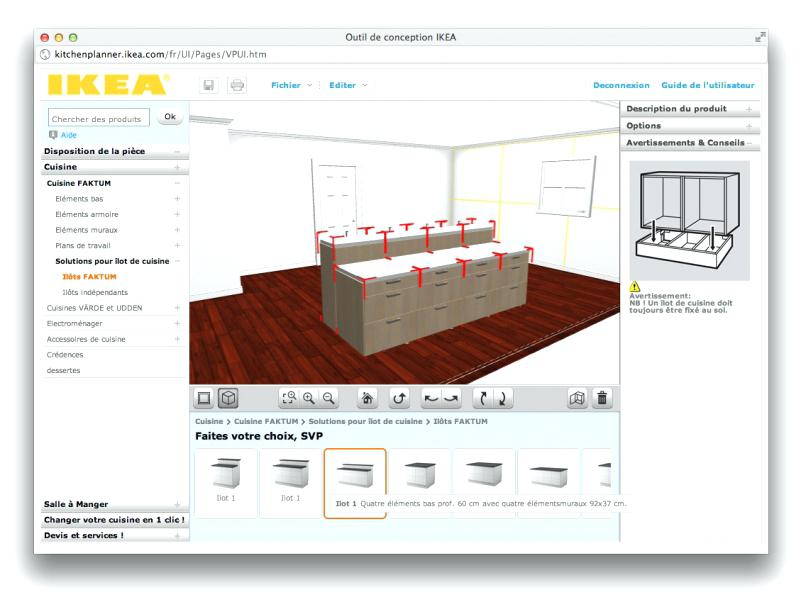This screenshot has width=800, height=600.
Task: Click the save (floppy disk) icon
Action: click(208, 85)
